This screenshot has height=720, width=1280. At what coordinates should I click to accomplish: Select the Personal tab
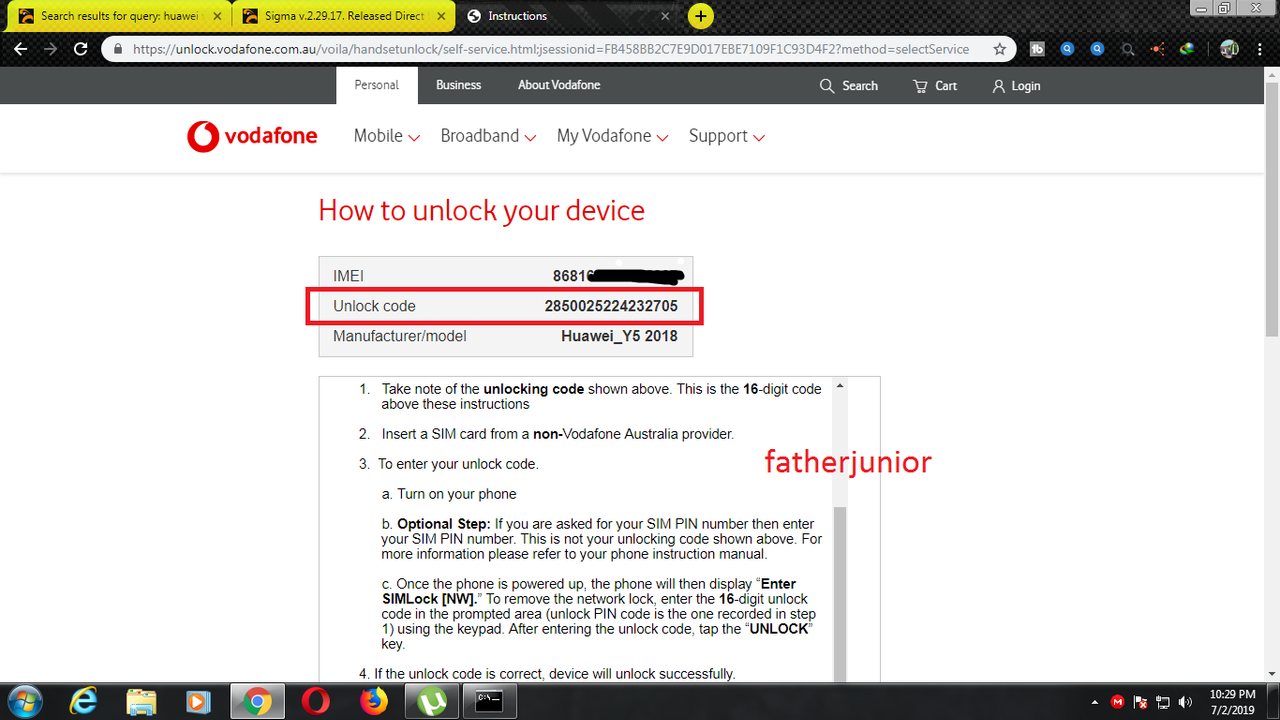(x=377, y=85)
